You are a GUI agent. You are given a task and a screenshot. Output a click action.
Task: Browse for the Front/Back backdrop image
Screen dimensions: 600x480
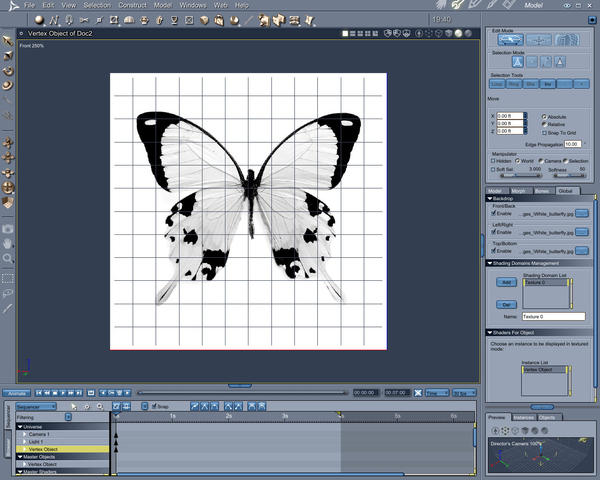[582, 213]
